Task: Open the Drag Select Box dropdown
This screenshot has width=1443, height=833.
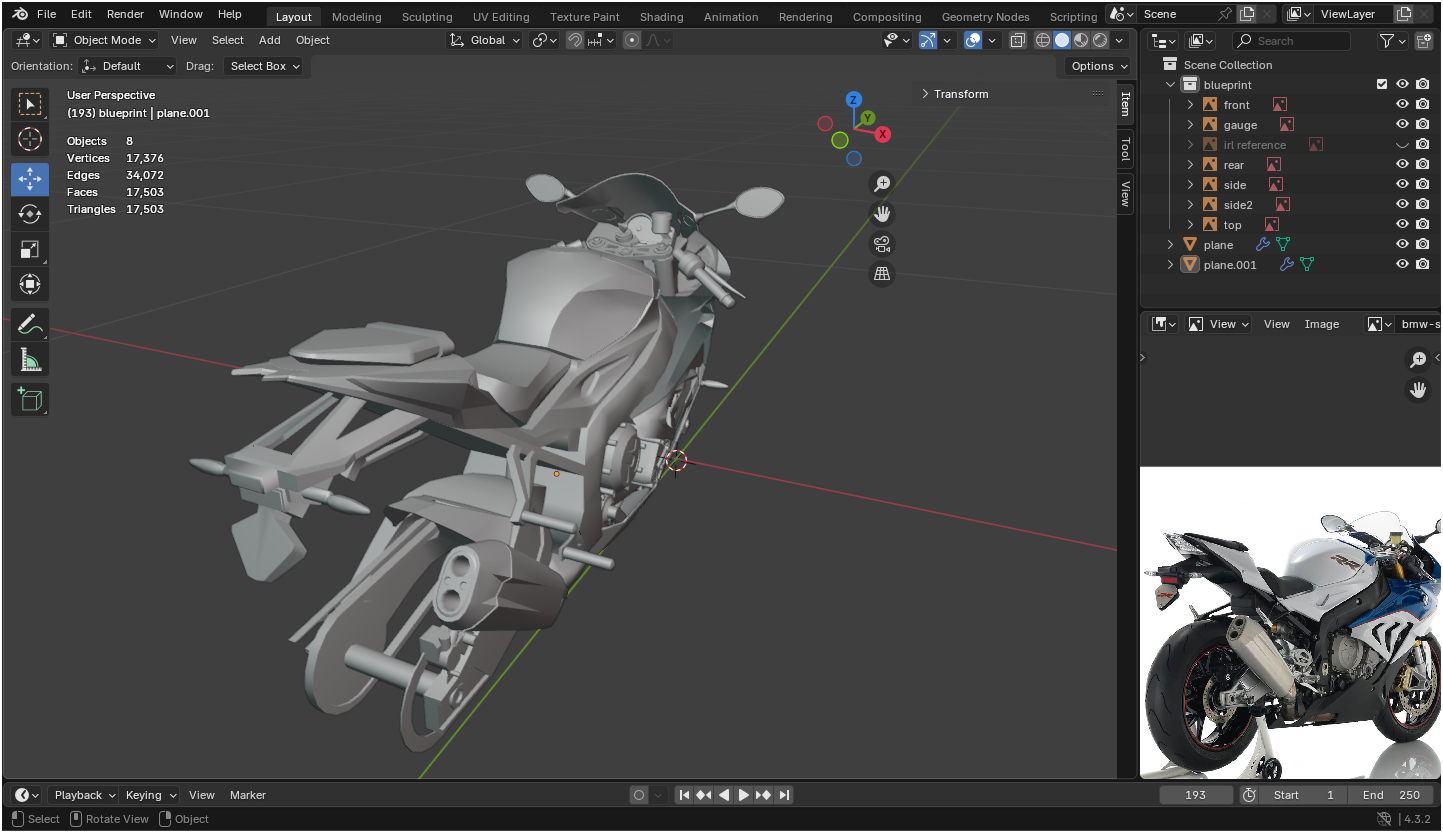Action: 264,66
